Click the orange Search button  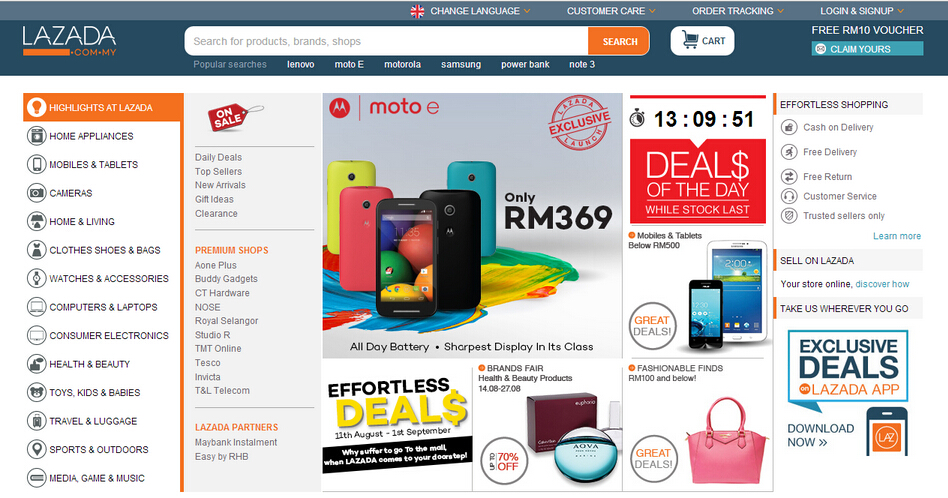tap(619, 41)
